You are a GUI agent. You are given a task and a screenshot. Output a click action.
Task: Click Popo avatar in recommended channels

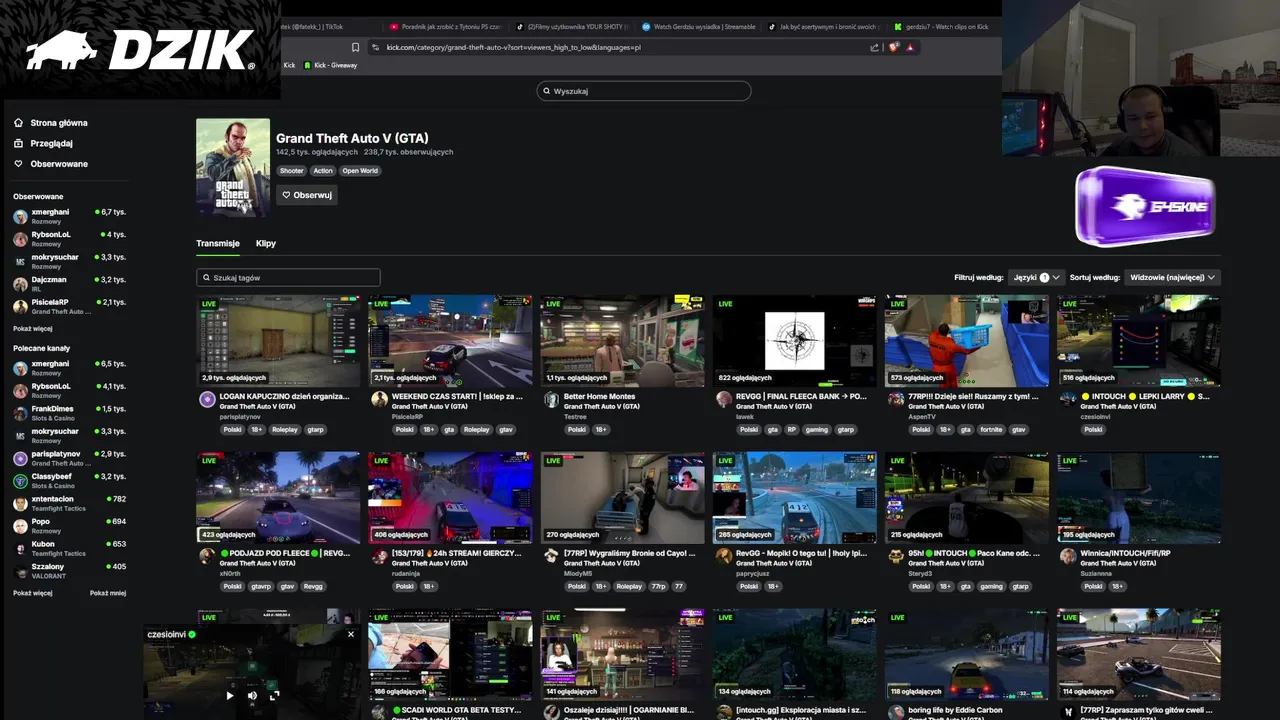(20, 525)
